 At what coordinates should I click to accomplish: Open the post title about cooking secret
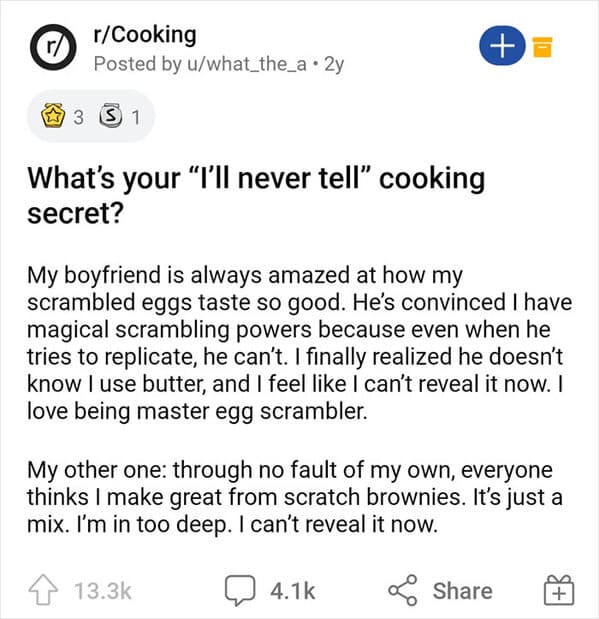[x=256, y=196]
